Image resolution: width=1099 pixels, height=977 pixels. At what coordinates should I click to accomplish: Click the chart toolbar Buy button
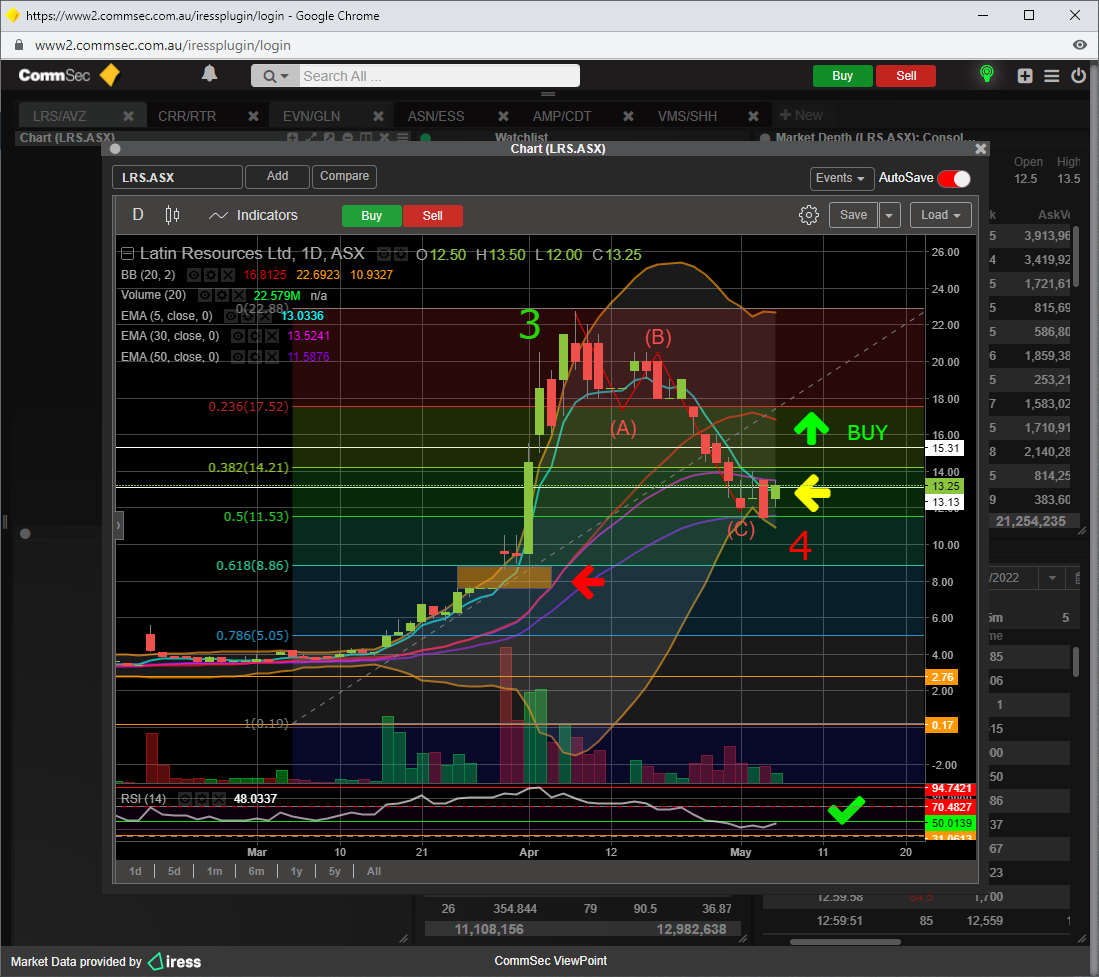[371, 216]
